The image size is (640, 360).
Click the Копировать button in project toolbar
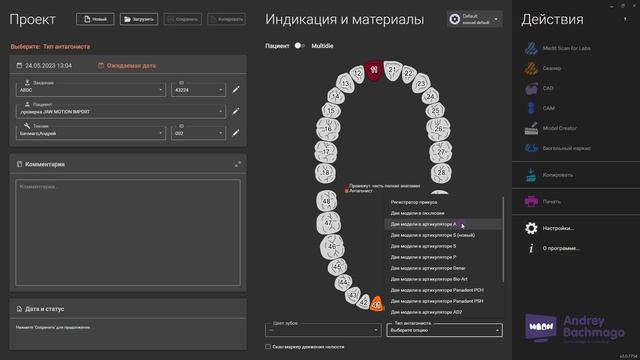[x=226, y=19]
